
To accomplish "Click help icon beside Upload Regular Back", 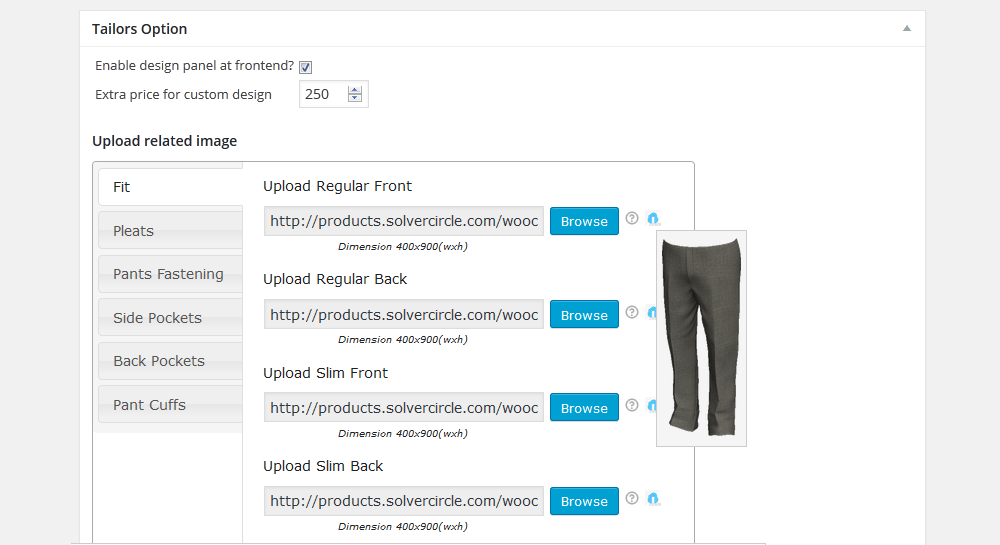I will [631, 312].
